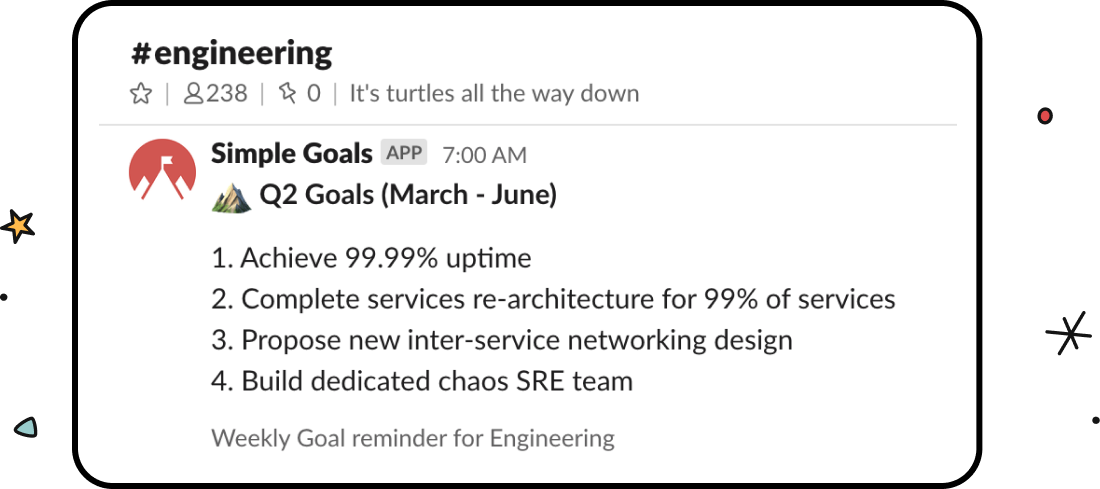Click the 0 pinned items count
Viewport: 1100px width, 489px height.
tap(313, 93)
